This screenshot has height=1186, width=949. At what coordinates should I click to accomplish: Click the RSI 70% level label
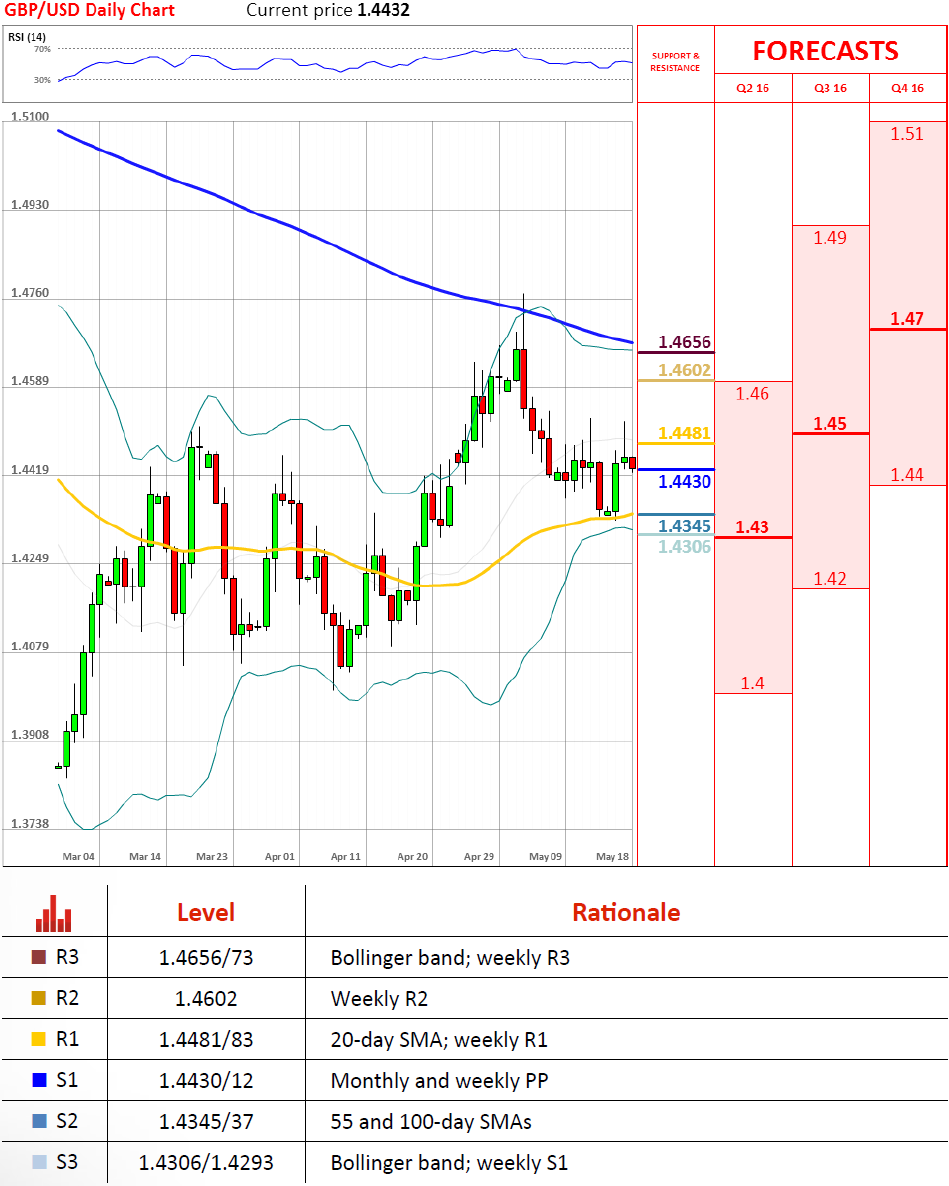pyautogui.click(x=42, y=49)
